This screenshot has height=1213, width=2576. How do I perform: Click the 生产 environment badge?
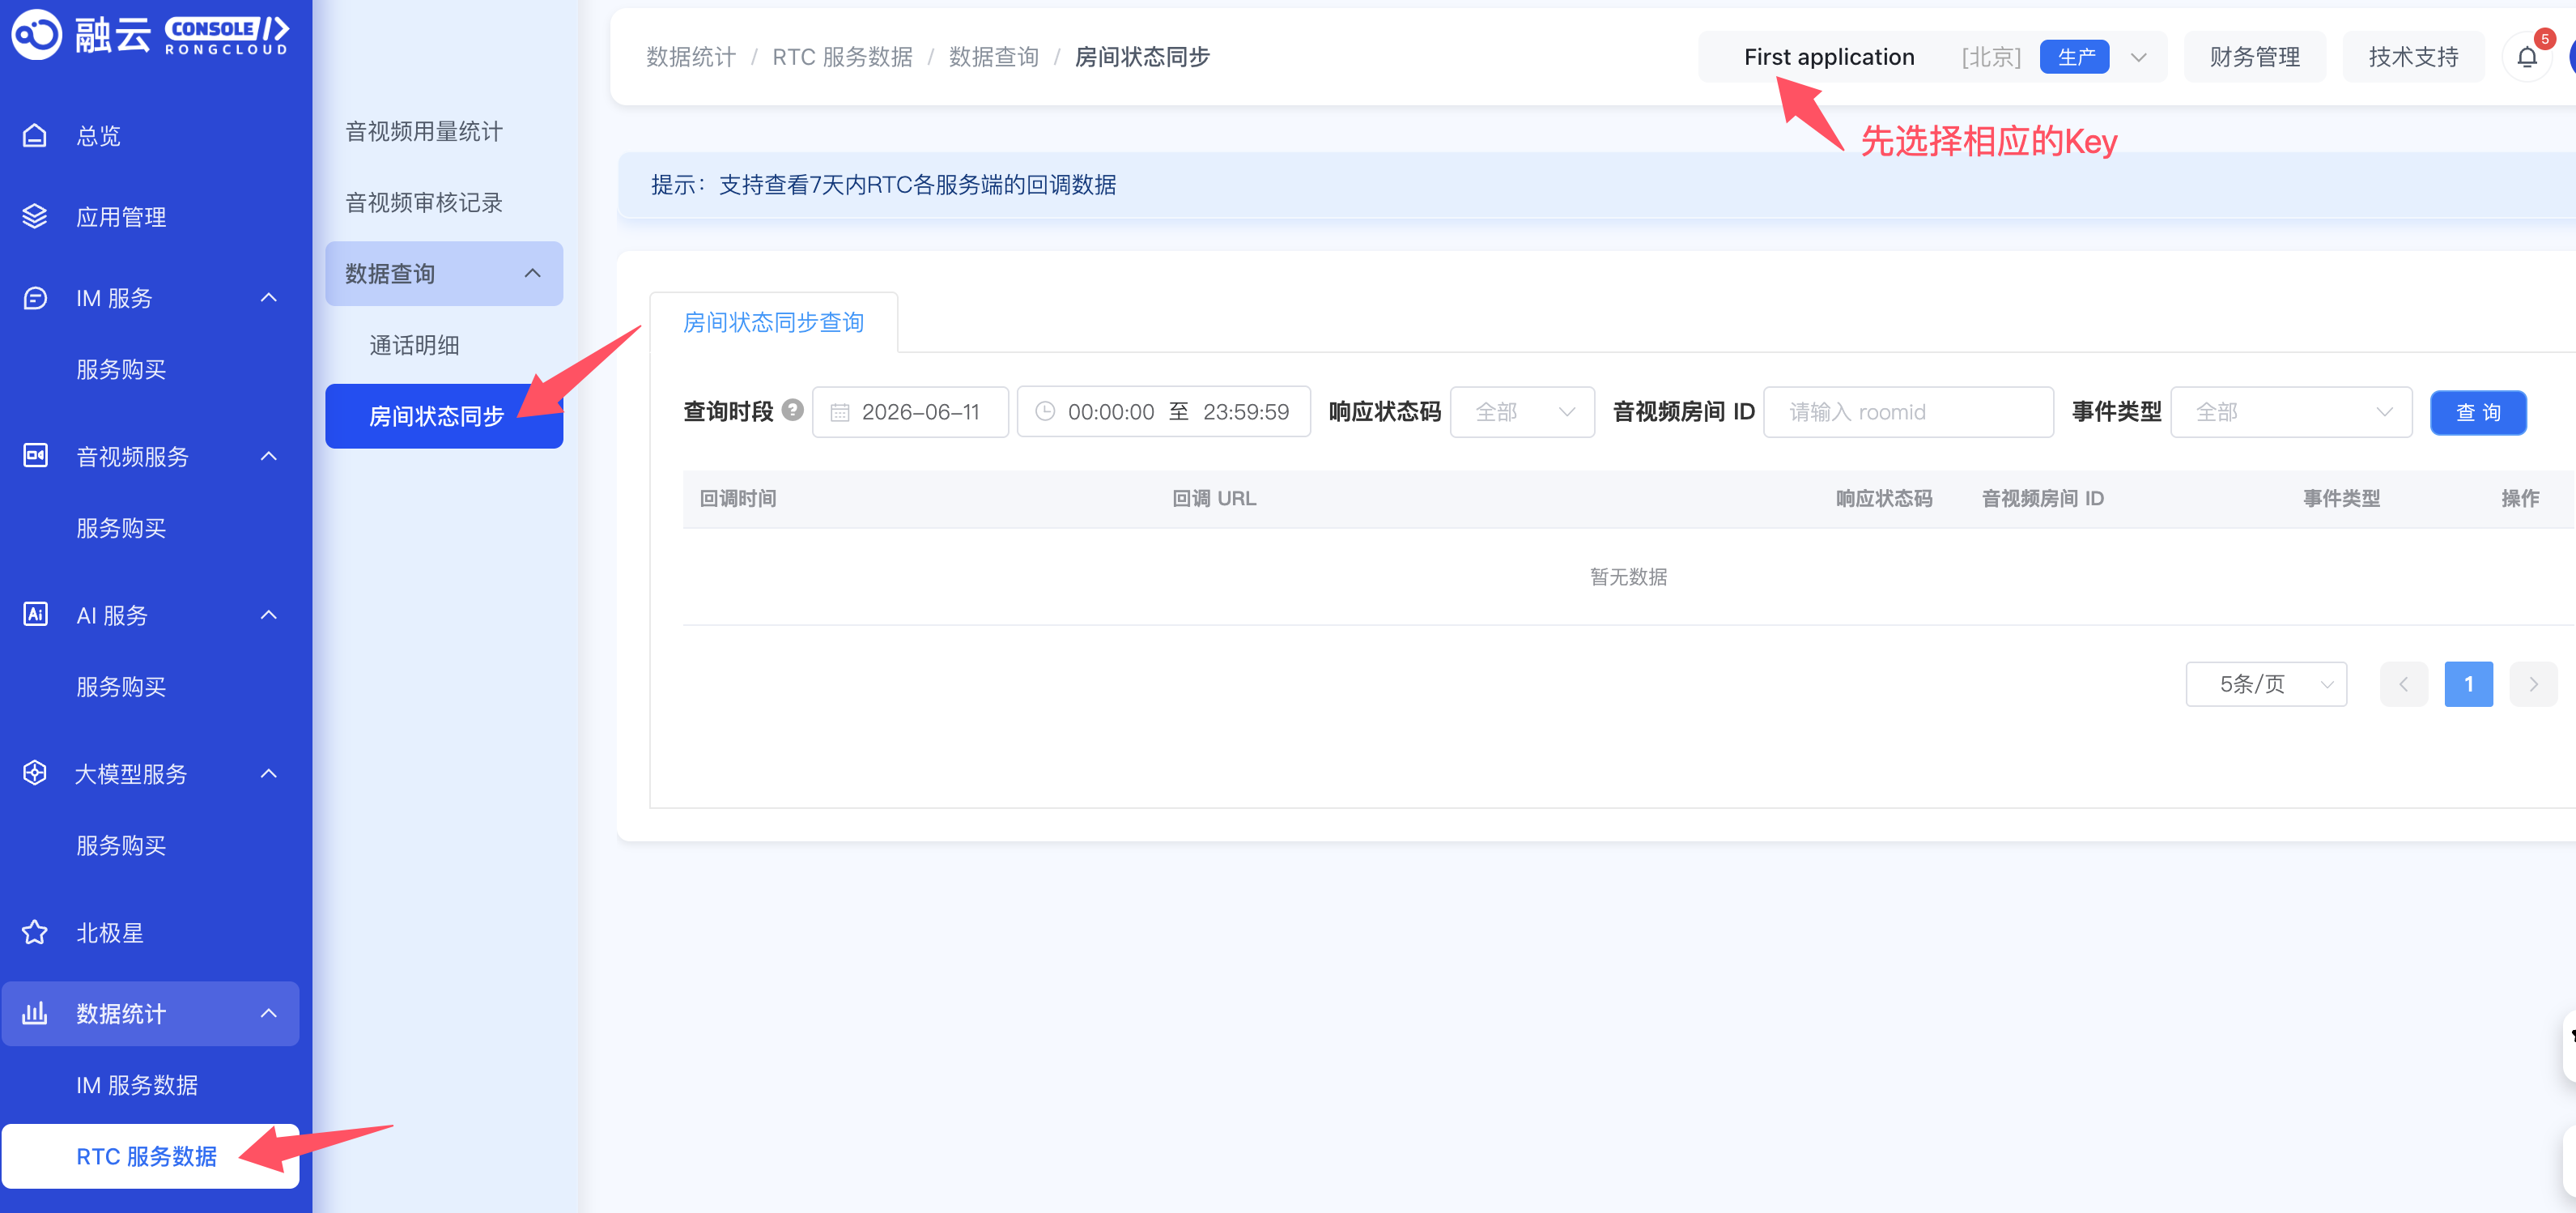pyautogui.click(x=2074, y=57)
